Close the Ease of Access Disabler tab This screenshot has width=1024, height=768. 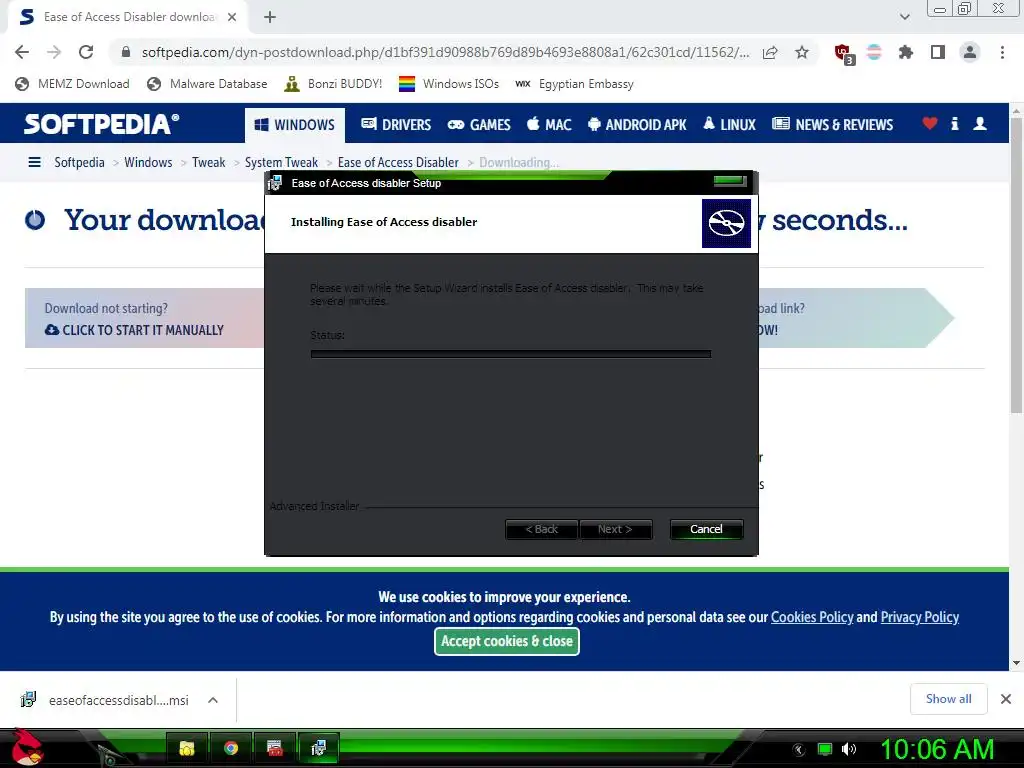[232, 17]
